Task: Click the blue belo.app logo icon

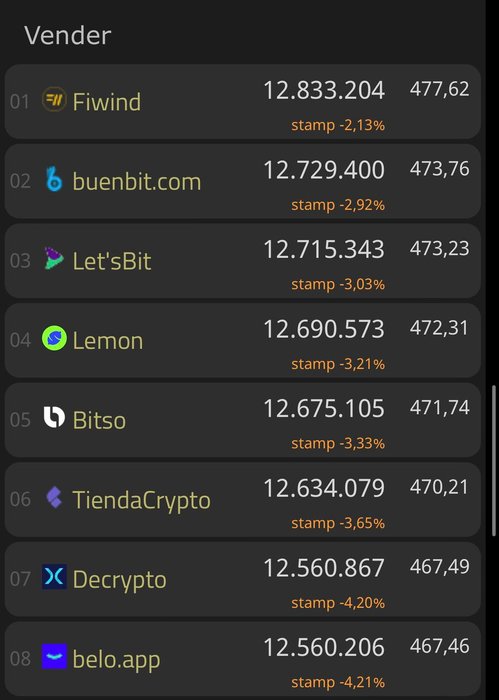Action: point(54,656)
